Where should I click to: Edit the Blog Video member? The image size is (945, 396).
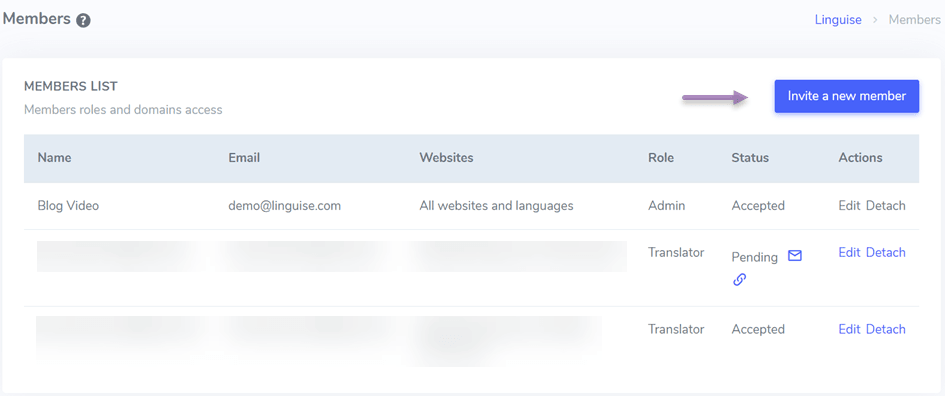click(849, 206)
